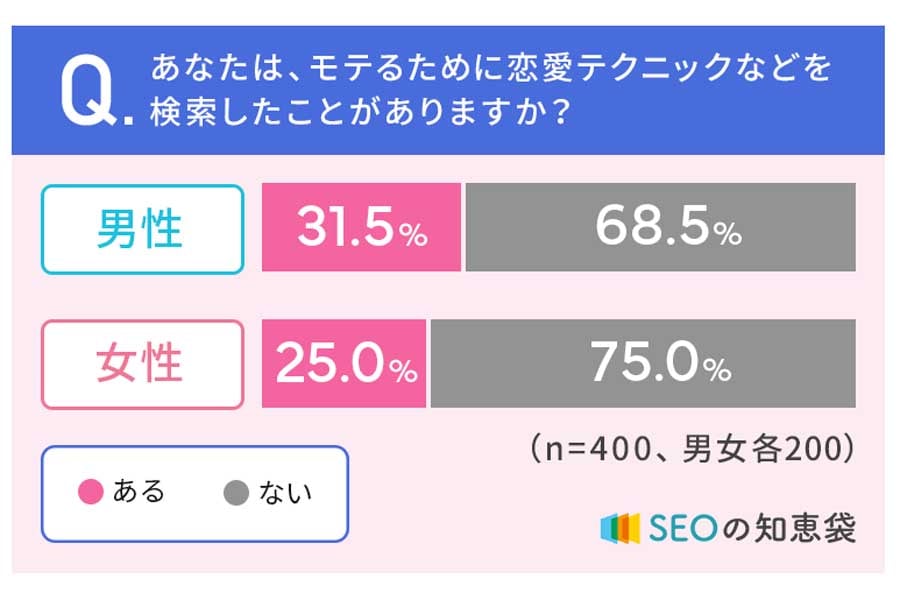
Task: Select the gray 75.0% bar segment
Action: [x=643, y=364]
